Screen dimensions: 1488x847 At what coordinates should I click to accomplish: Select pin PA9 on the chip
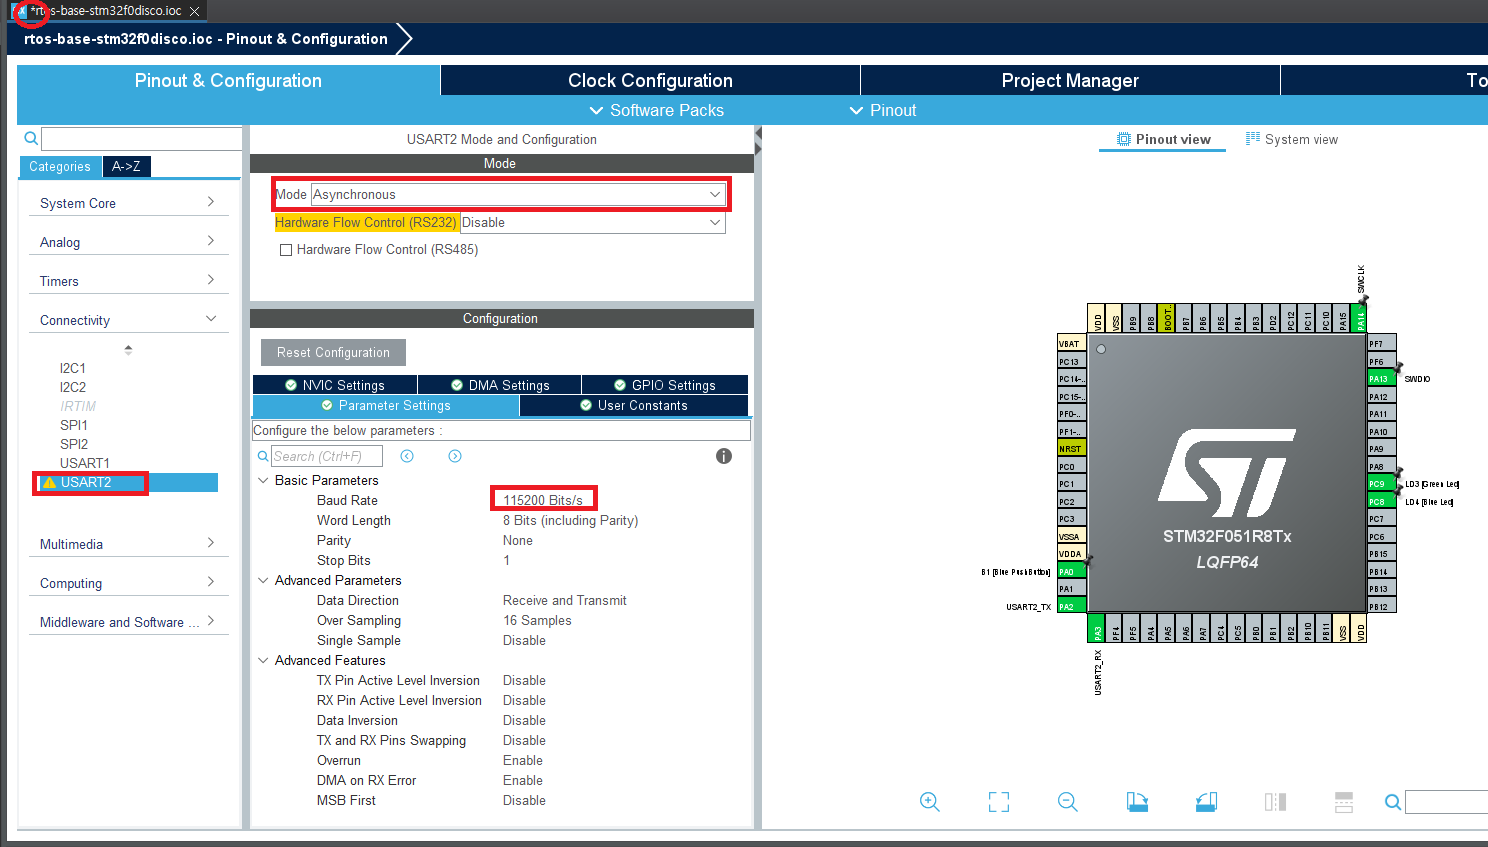tap(1381, 449)
